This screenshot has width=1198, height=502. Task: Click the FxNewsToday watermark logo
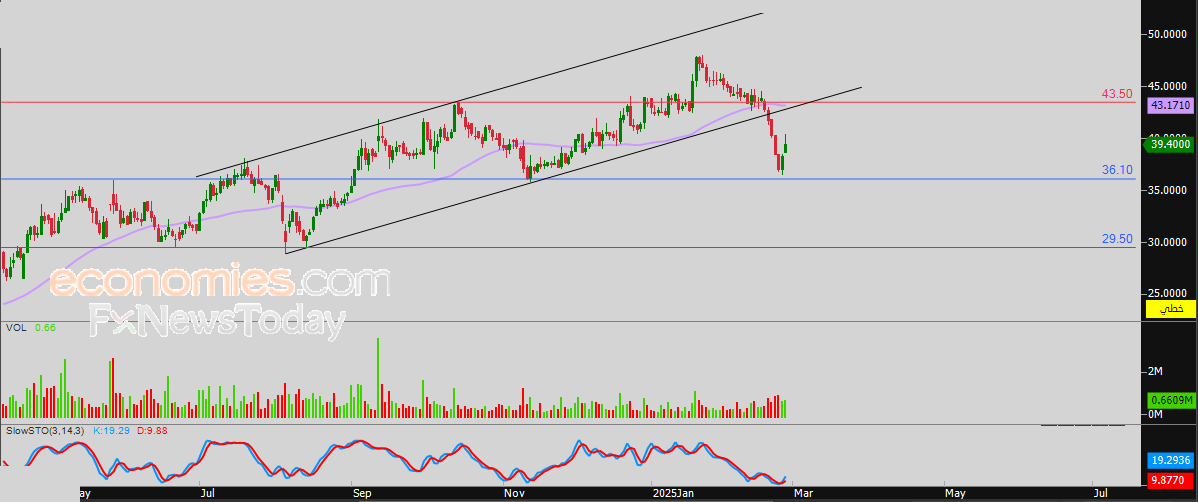click(x=217, y=322)
